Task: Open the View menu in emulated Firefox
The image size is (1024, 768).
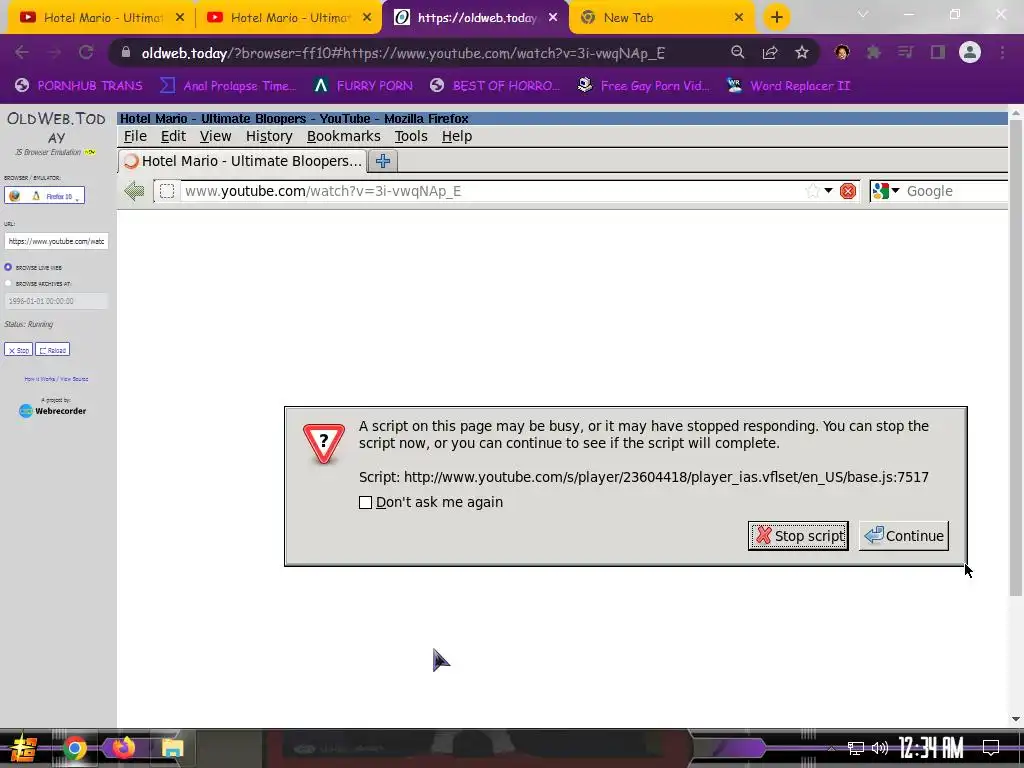Action: tap(216, 136)
